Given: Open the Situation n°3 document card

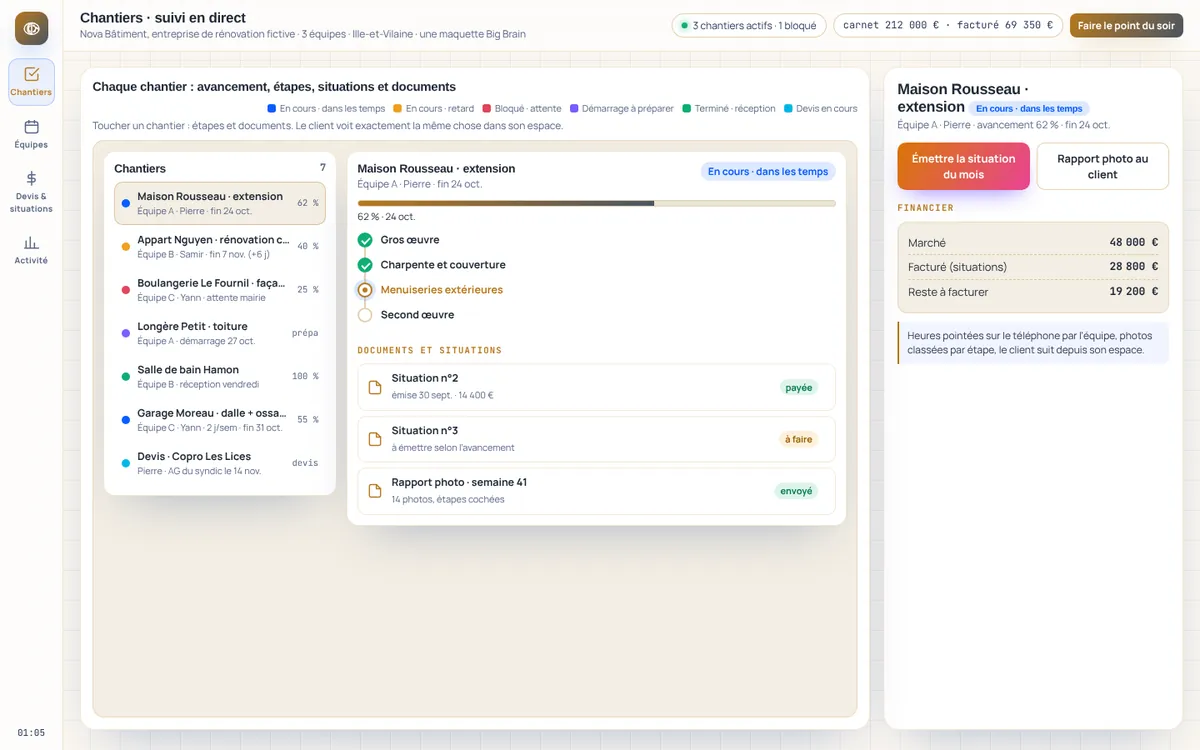Looking at the screenshot, I should pyautogui.click(x=596, y=439).
